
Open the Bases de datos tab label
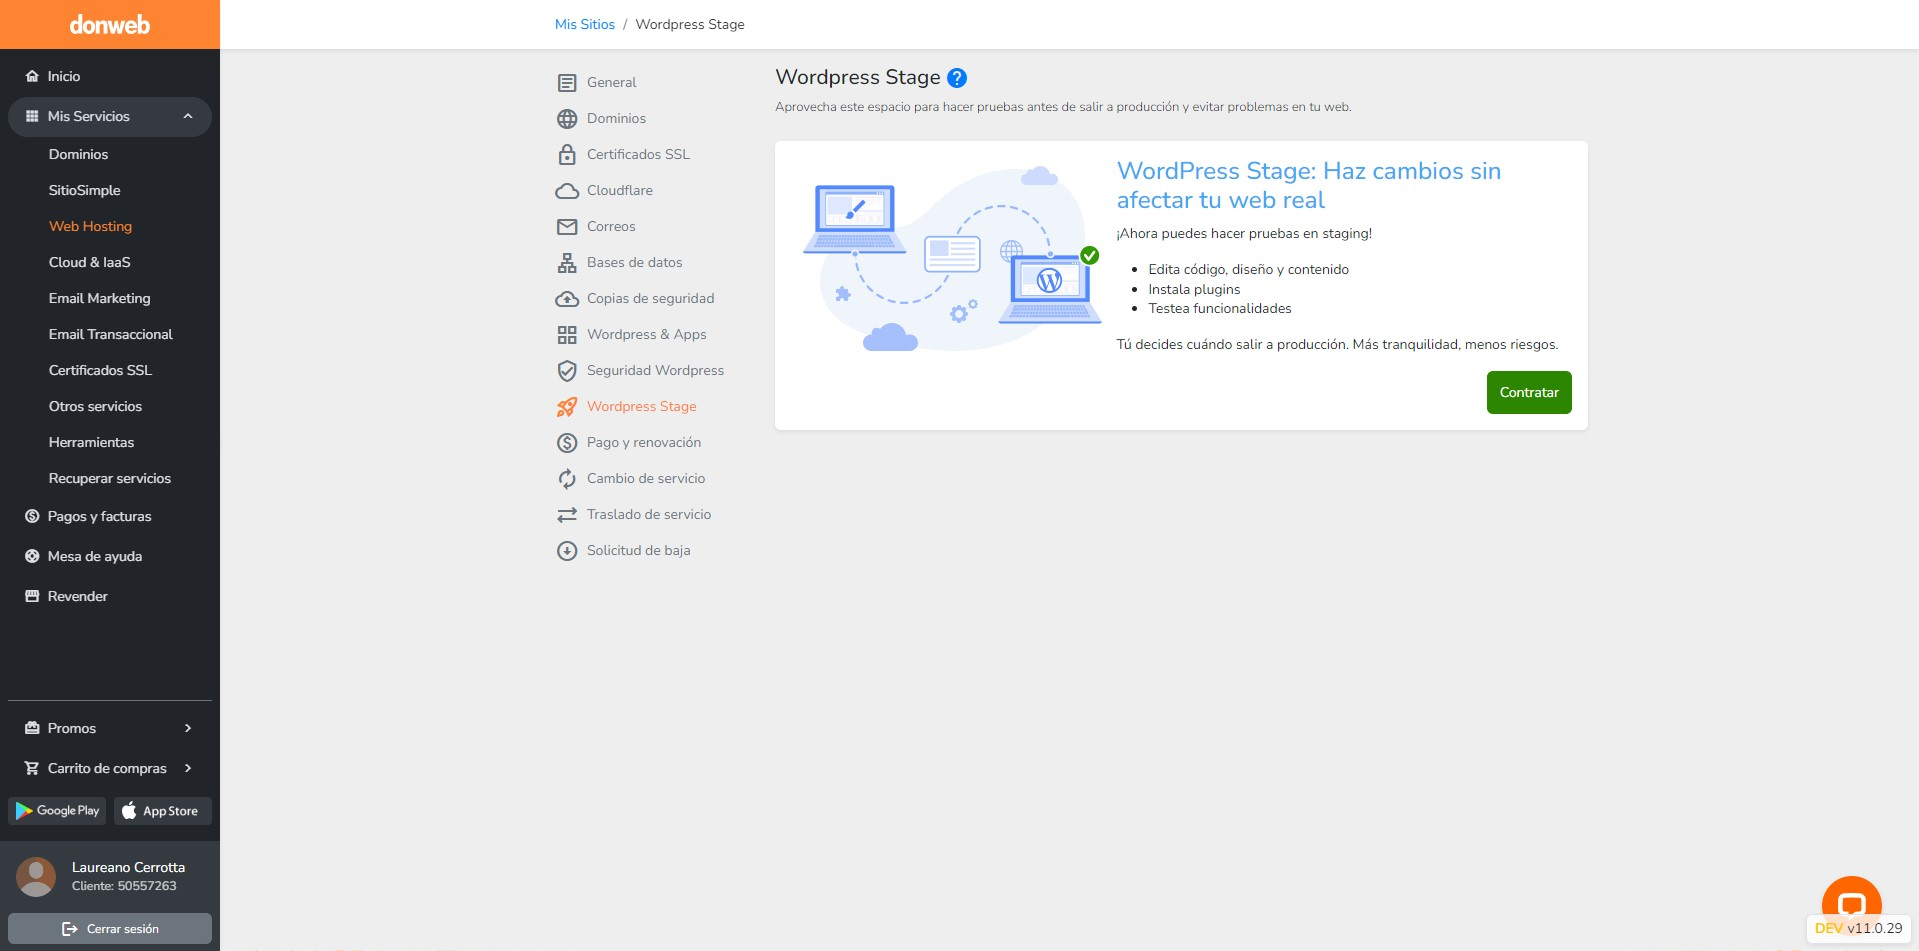pyautogui.click(x=634, y=262)
